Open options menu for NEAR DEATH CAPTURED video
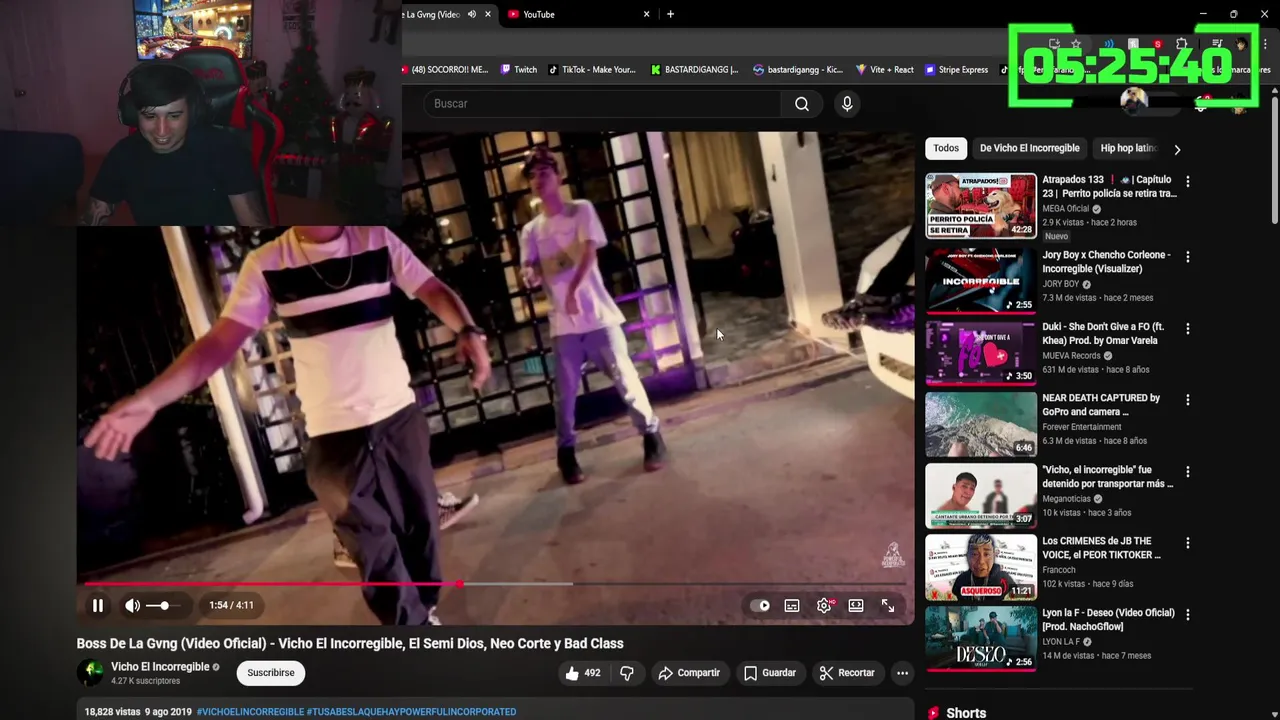Viewport: 1280px width, 720px height. point(1187,400)
